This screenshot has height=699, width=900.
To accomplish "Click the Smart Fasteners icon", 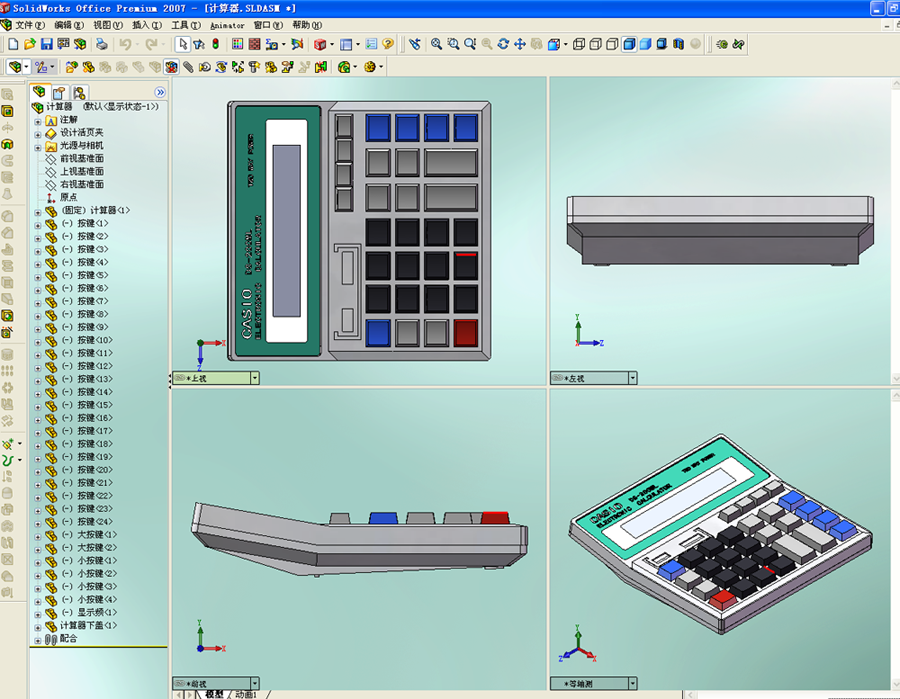I will (x=254, y=67).
